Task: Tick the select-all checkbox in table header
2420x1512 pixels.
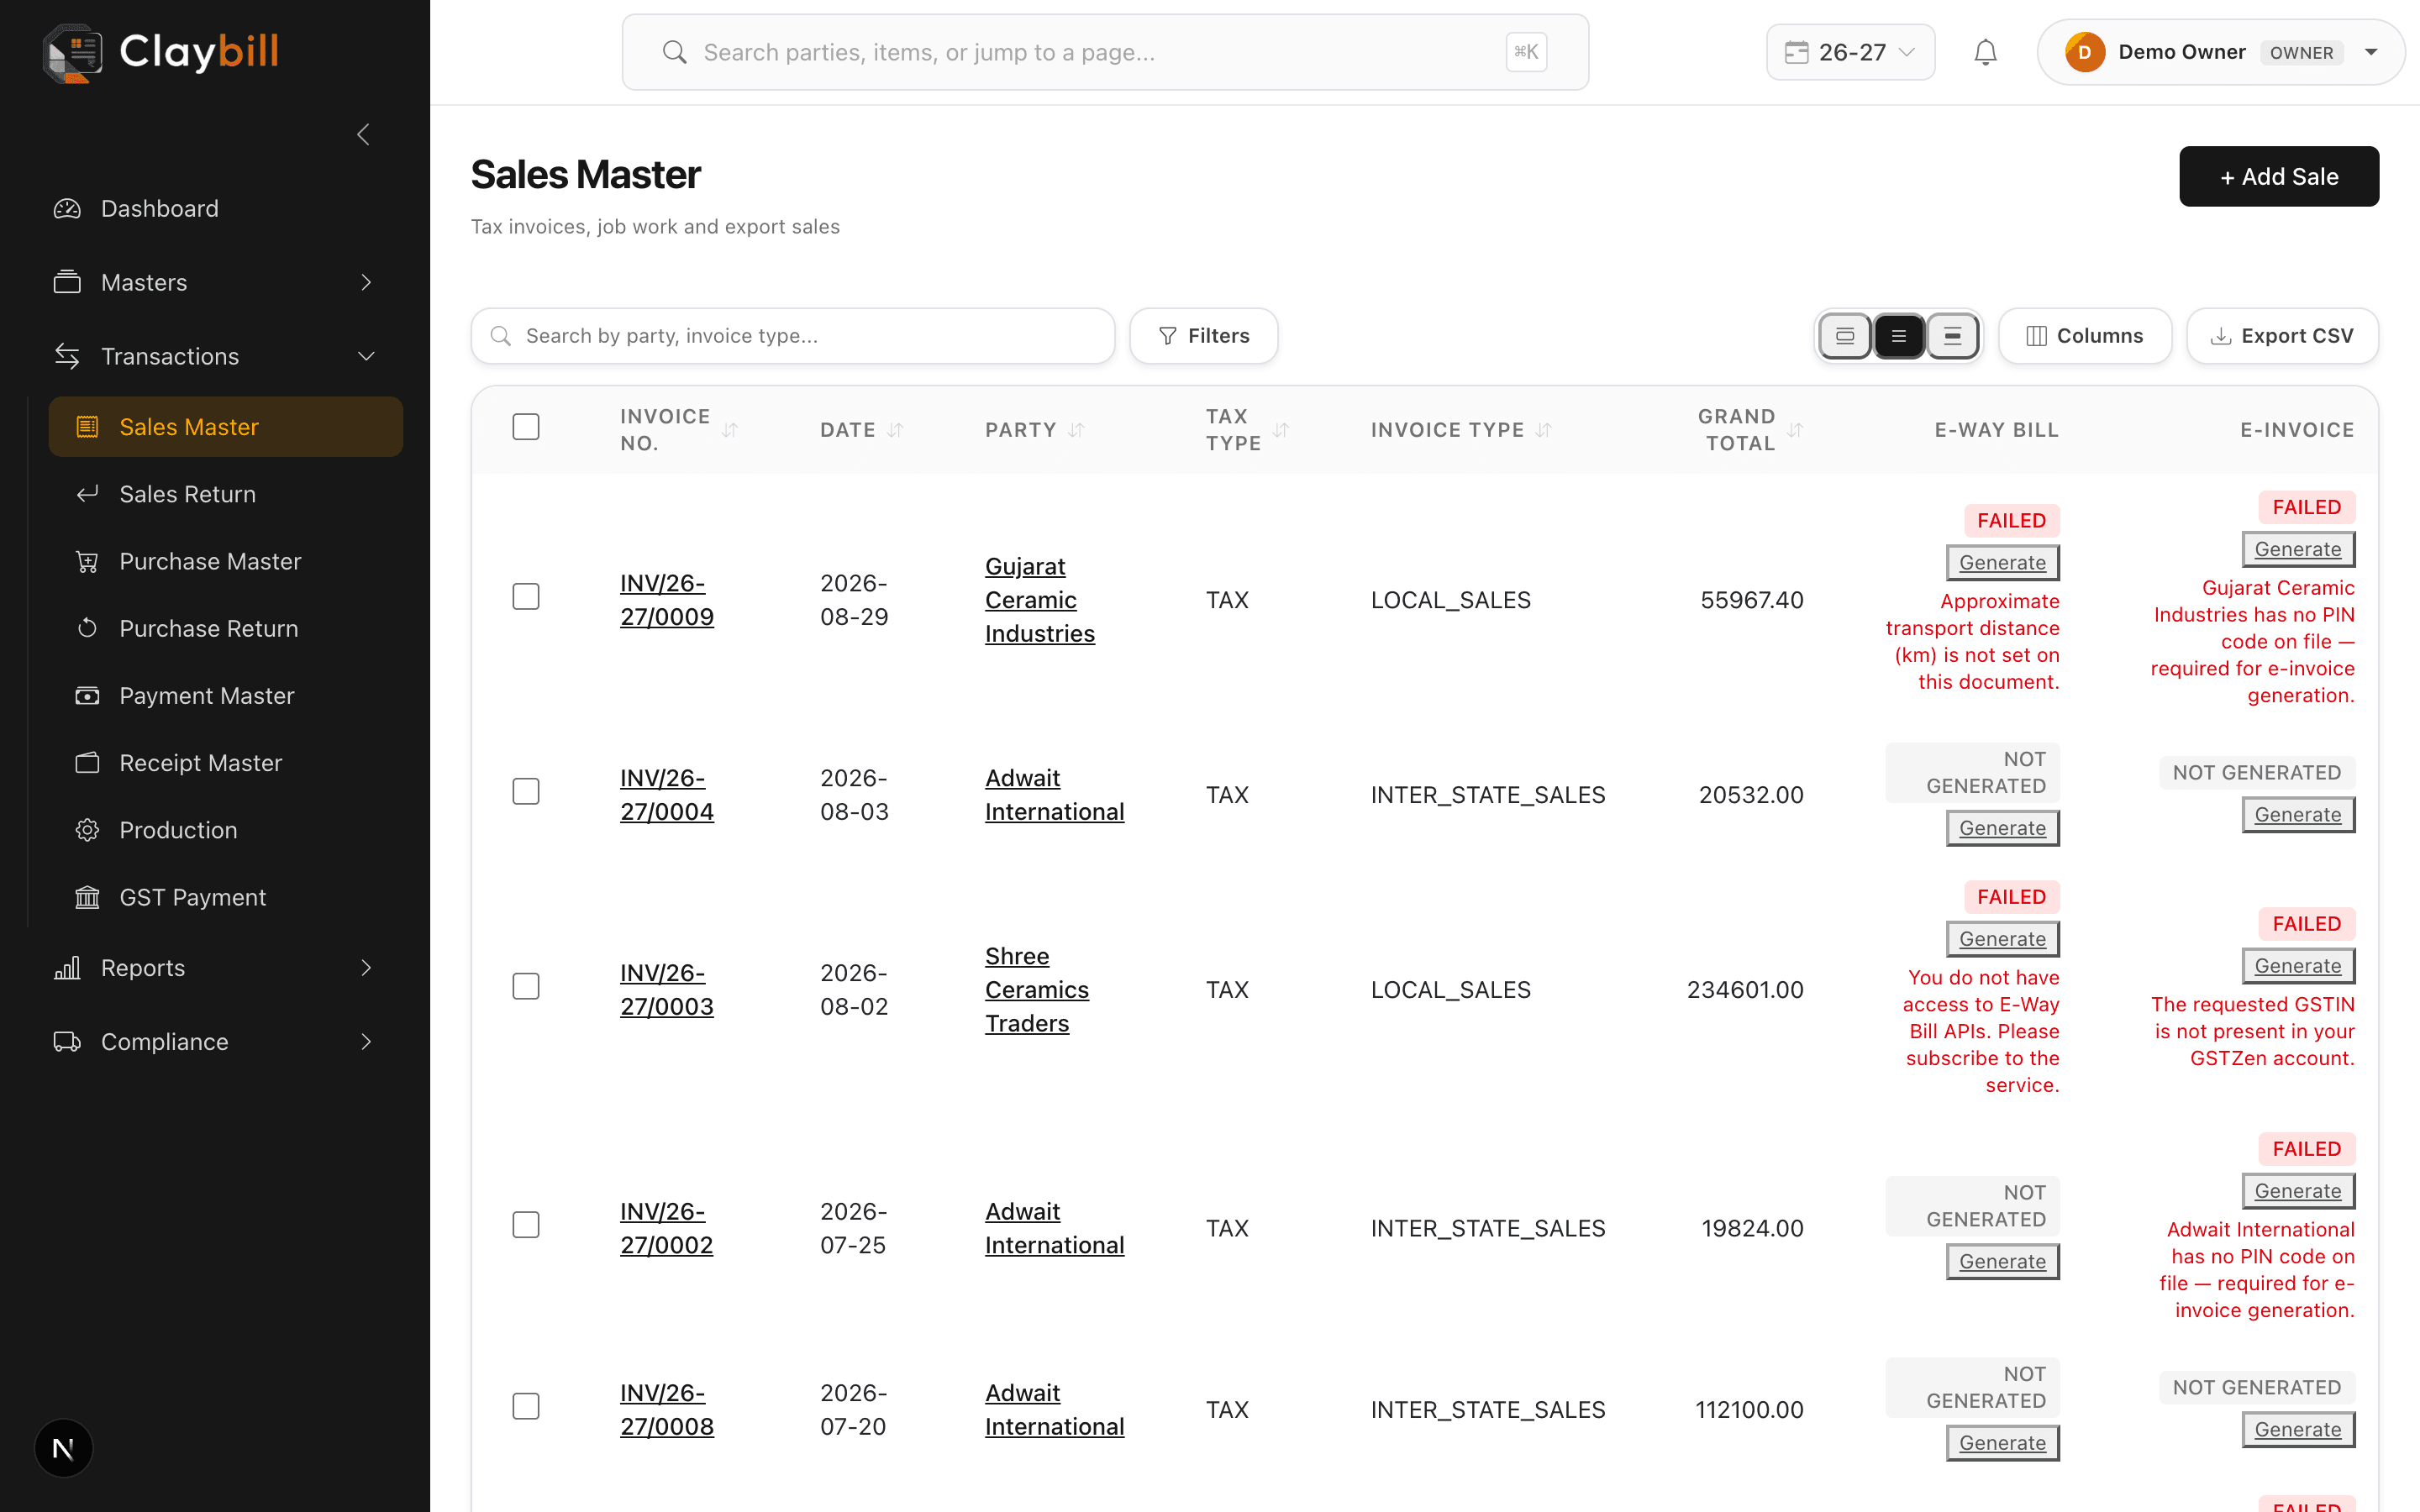Action: tap(526, 427)
